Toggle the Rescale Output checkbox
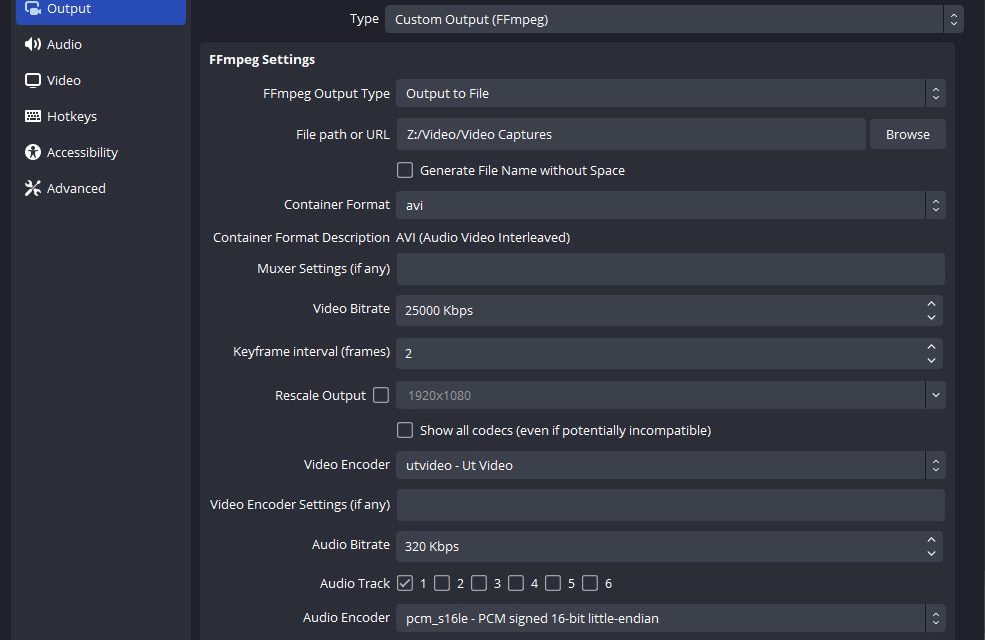This screenshot has height=640, width=985. (x=381, y=395)
